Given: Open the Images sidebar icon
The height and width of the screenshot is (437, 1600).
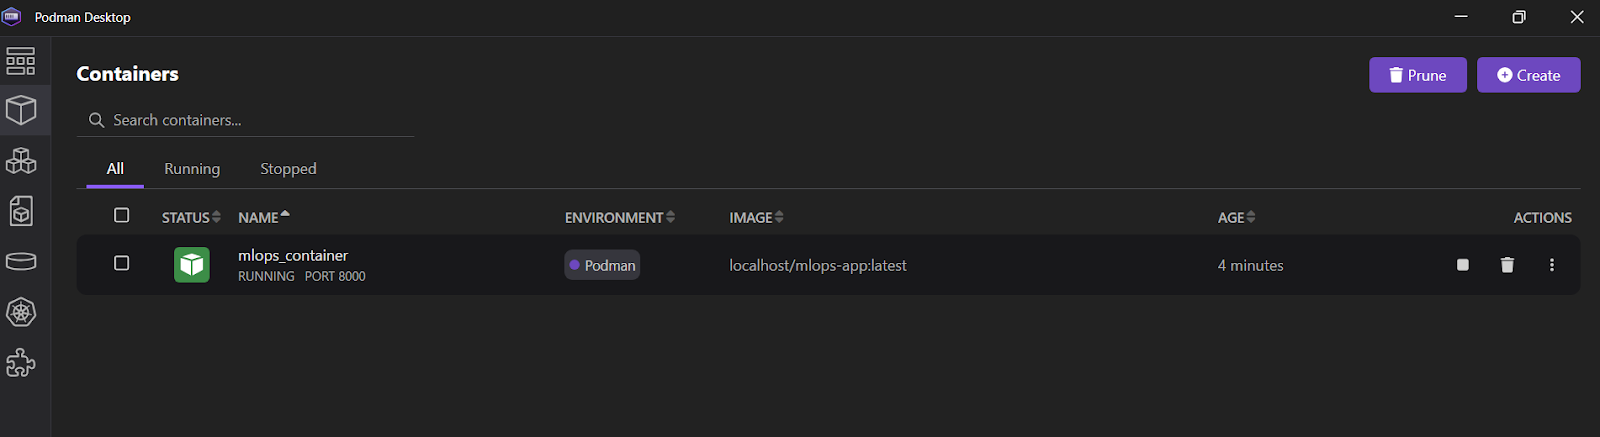Looking at the screenshot, I should (21, 211).
